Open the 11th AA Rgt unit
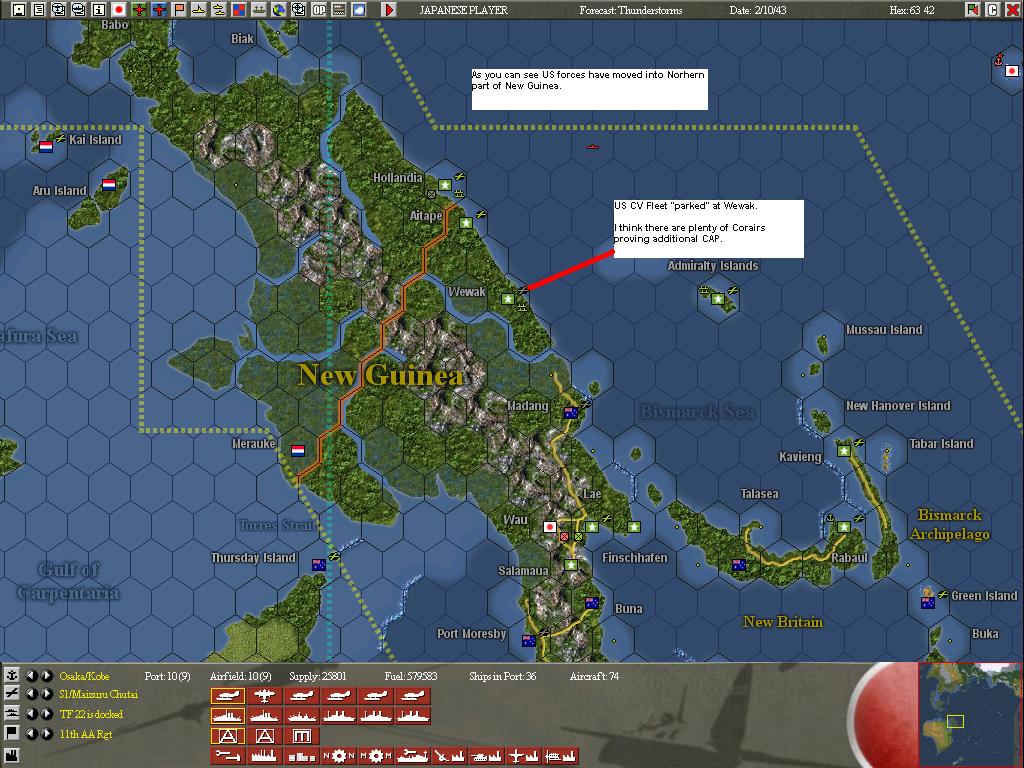1024x768 pixels. click(86, 735)
